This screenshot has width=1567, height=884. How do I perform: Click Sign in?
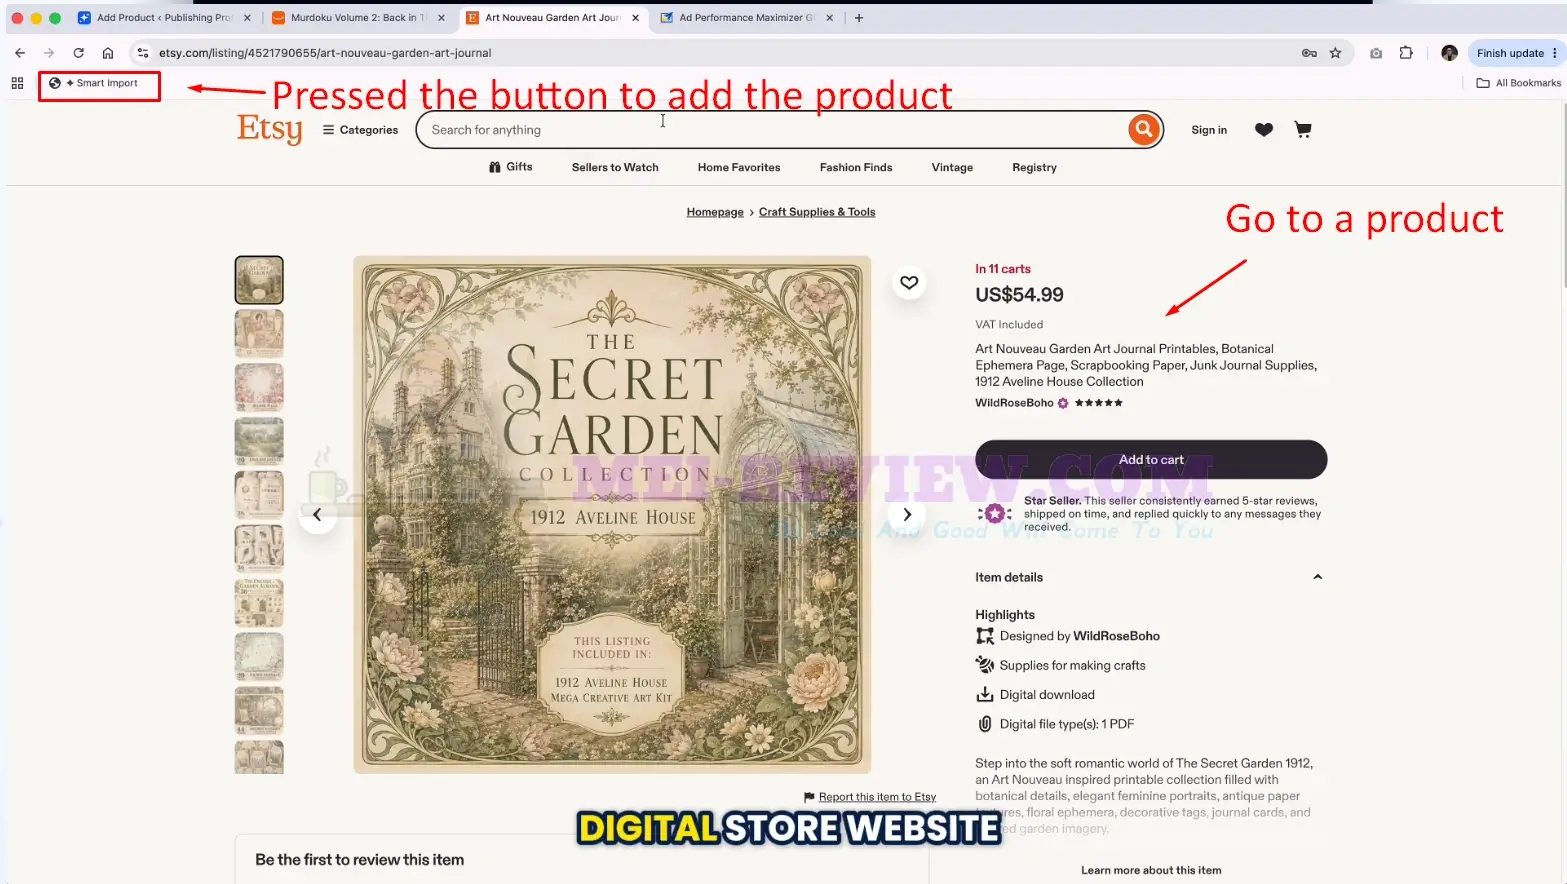tap(1209, 130)
